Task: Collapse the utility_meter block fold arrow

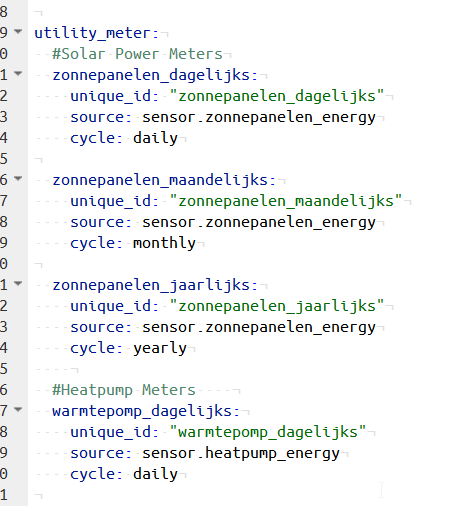Action: 18,31
